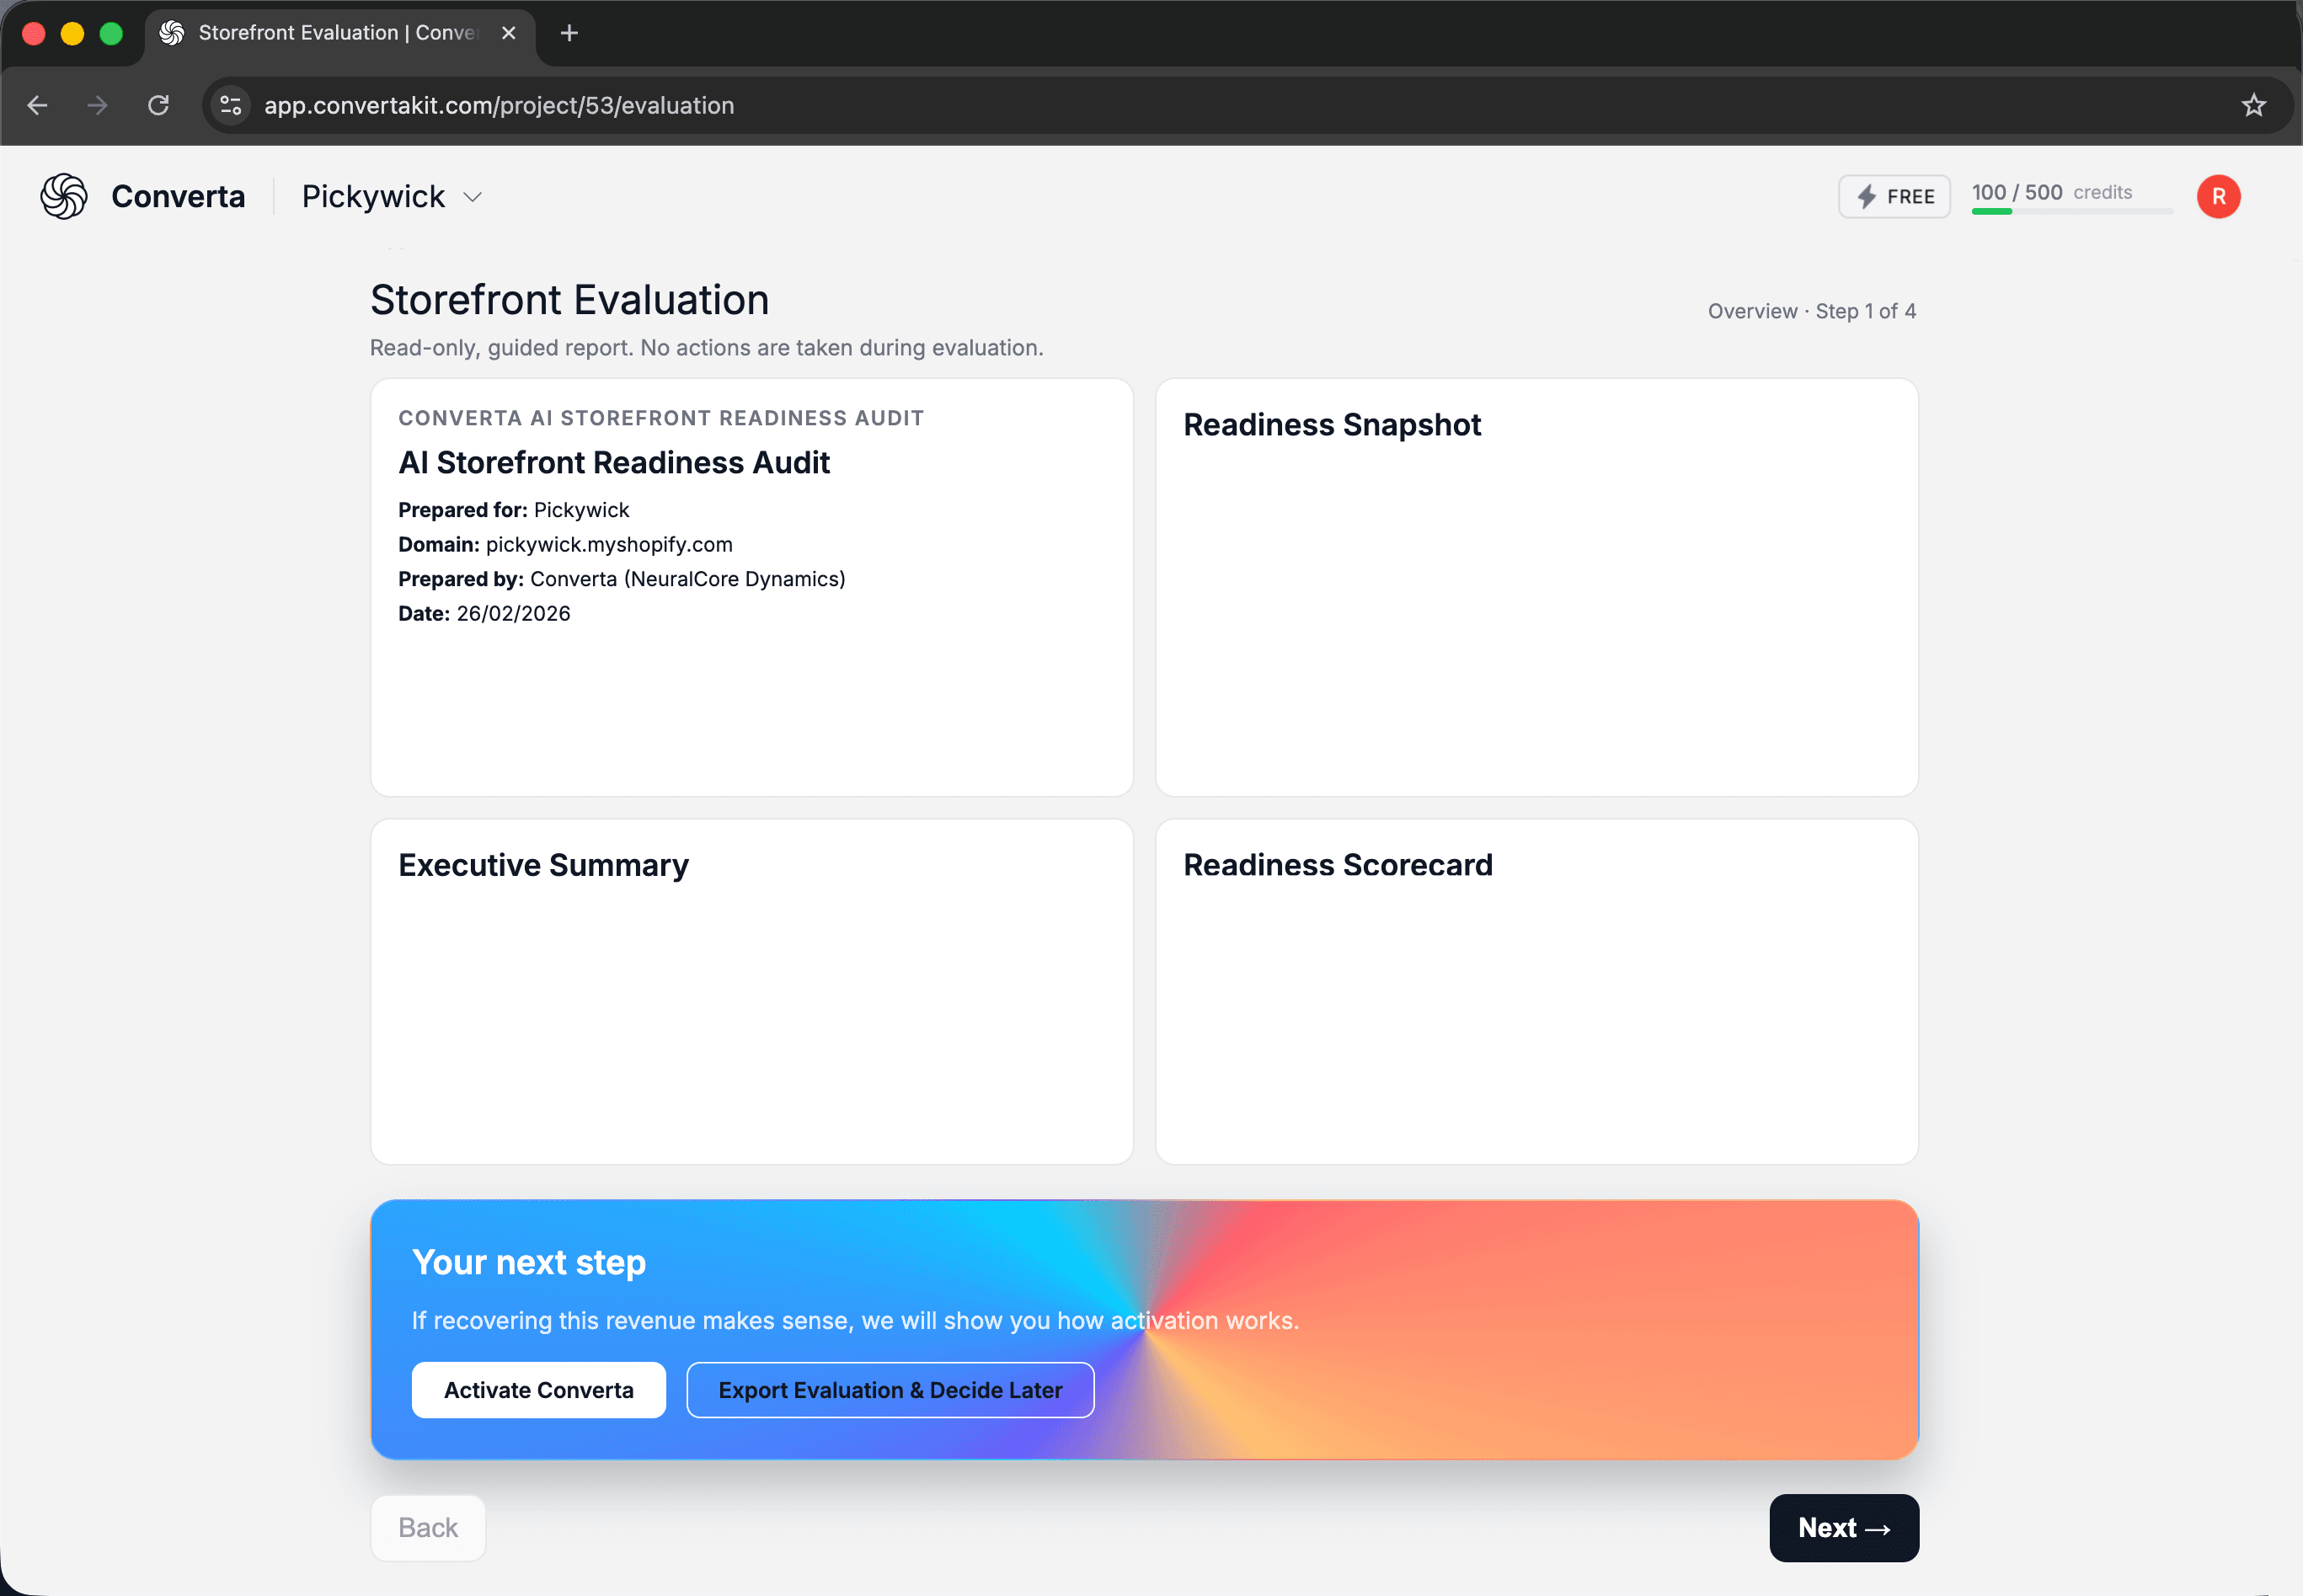The height and width of the screenshot is (1596, 2303).
Task: Click the browser back arrow
Action: (x=37, y=105)
